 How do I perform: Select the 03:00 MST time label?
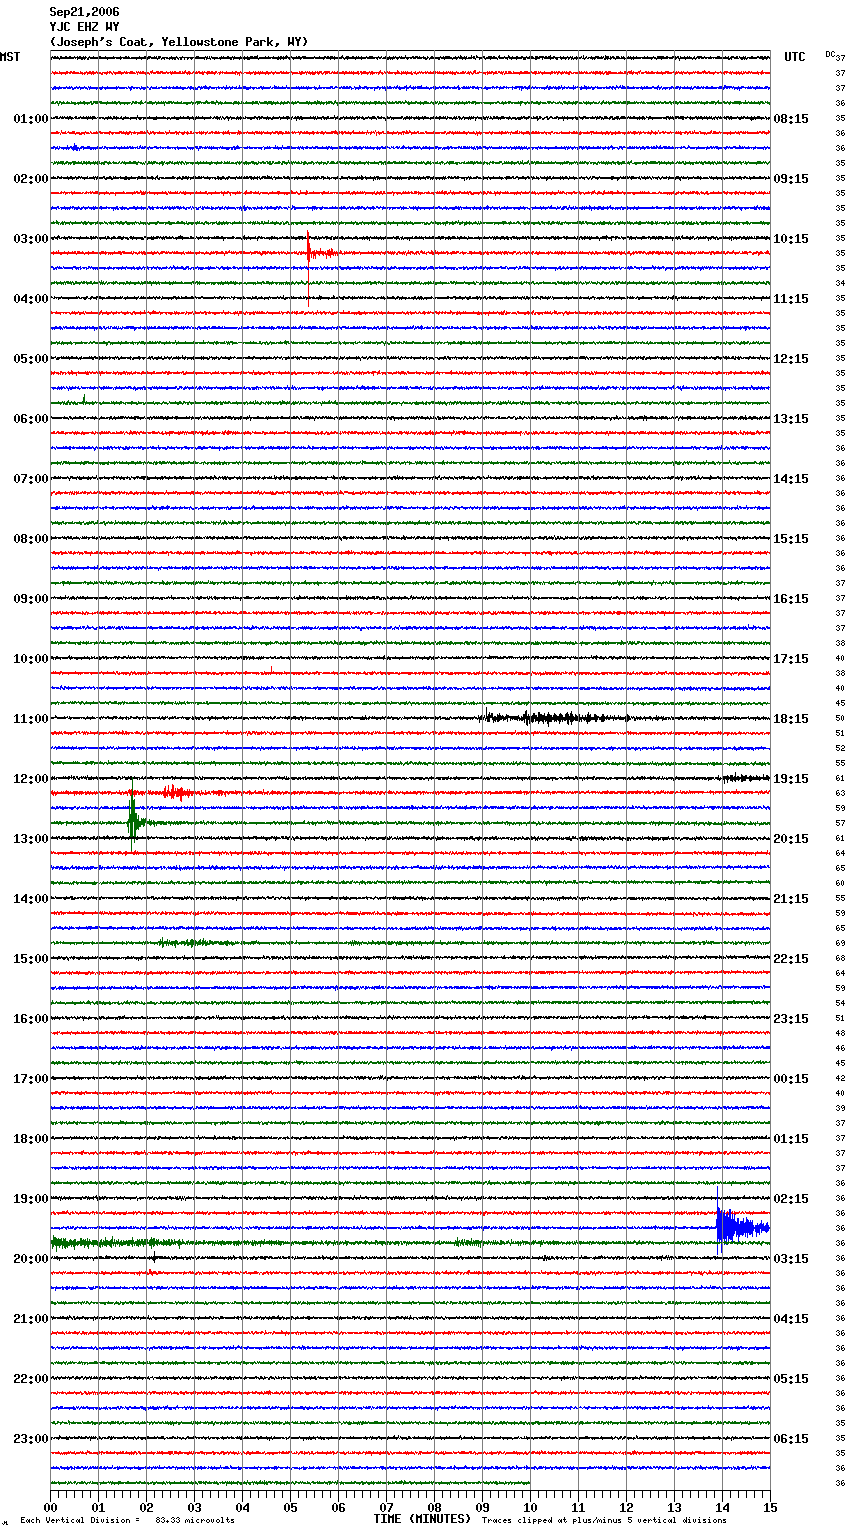coord(31,239)
